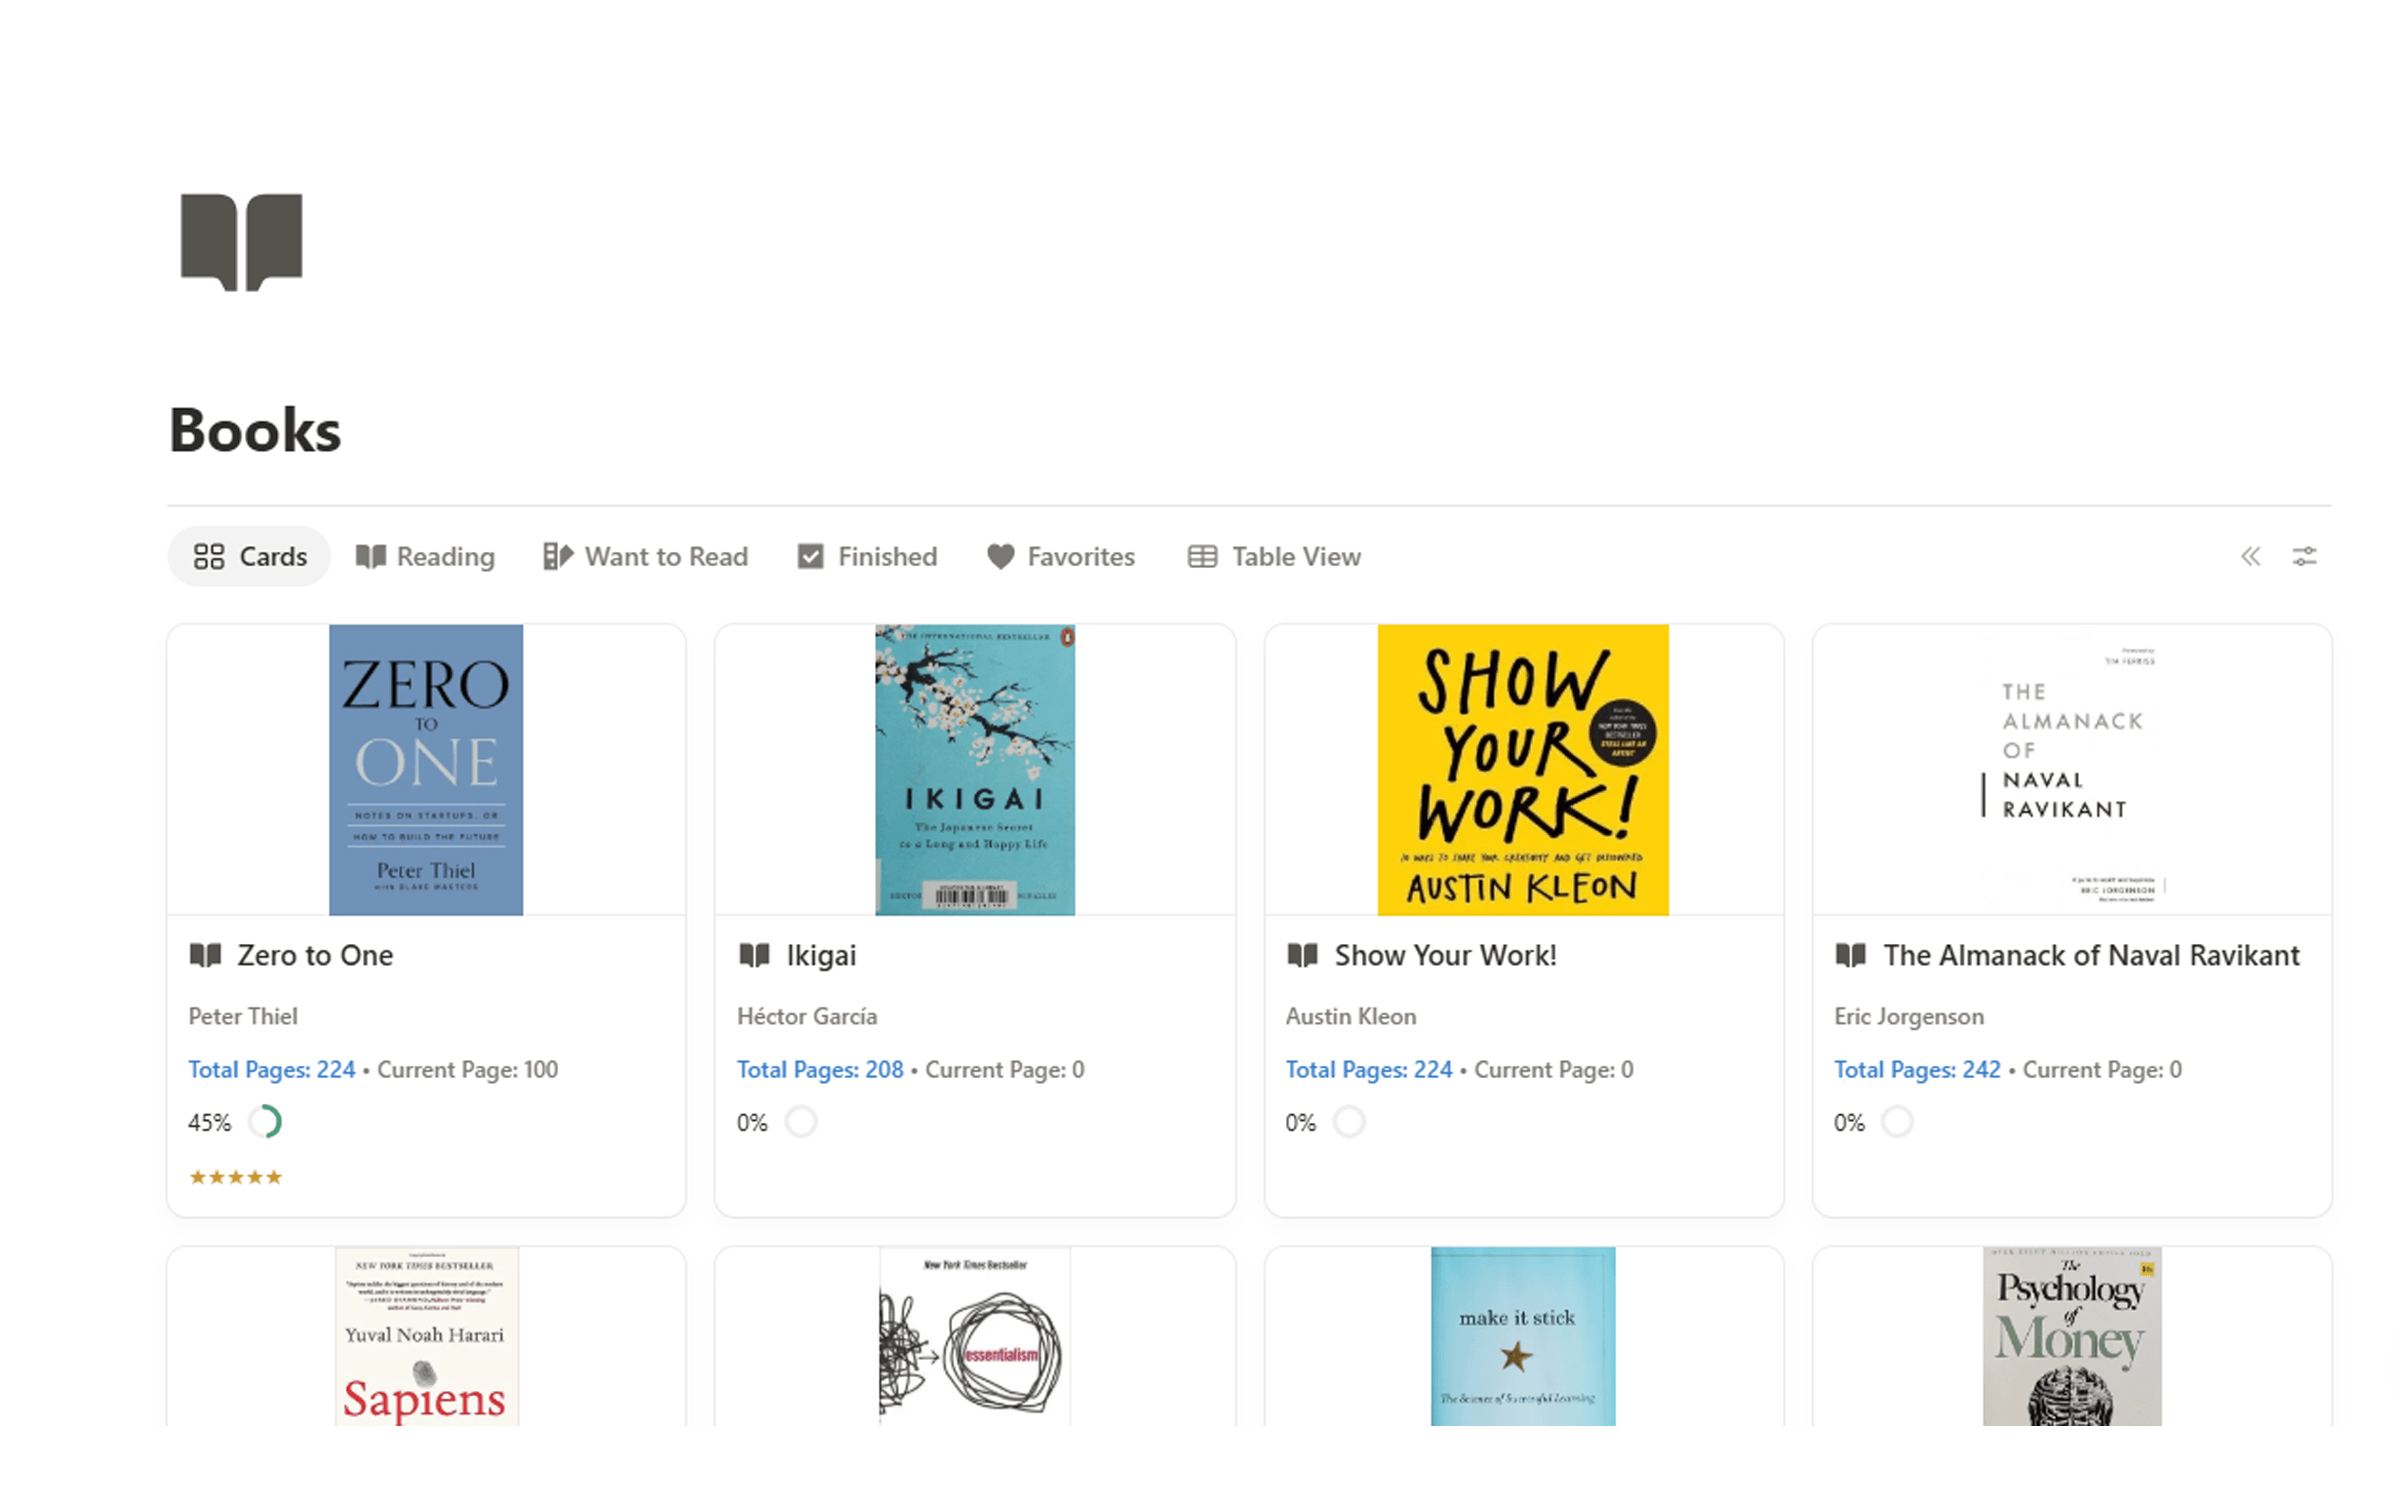Show the Favorites tab

[1060, 556]
